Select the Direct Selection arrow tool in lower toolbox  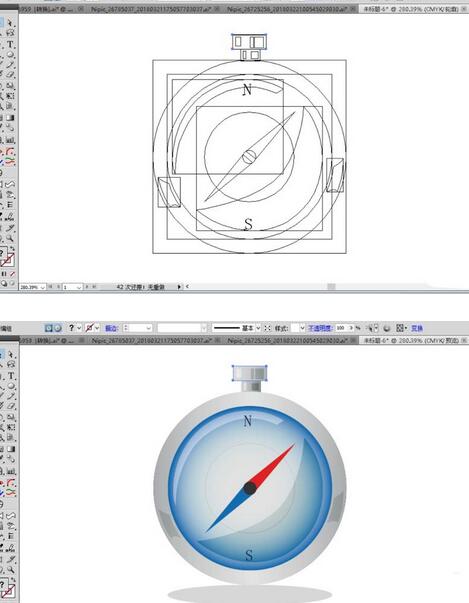click(x=10, y=355)
